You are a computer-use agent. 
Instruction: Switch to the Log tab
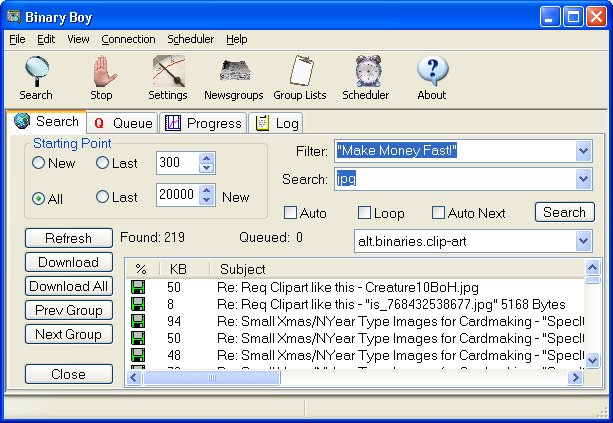[276, 123]
